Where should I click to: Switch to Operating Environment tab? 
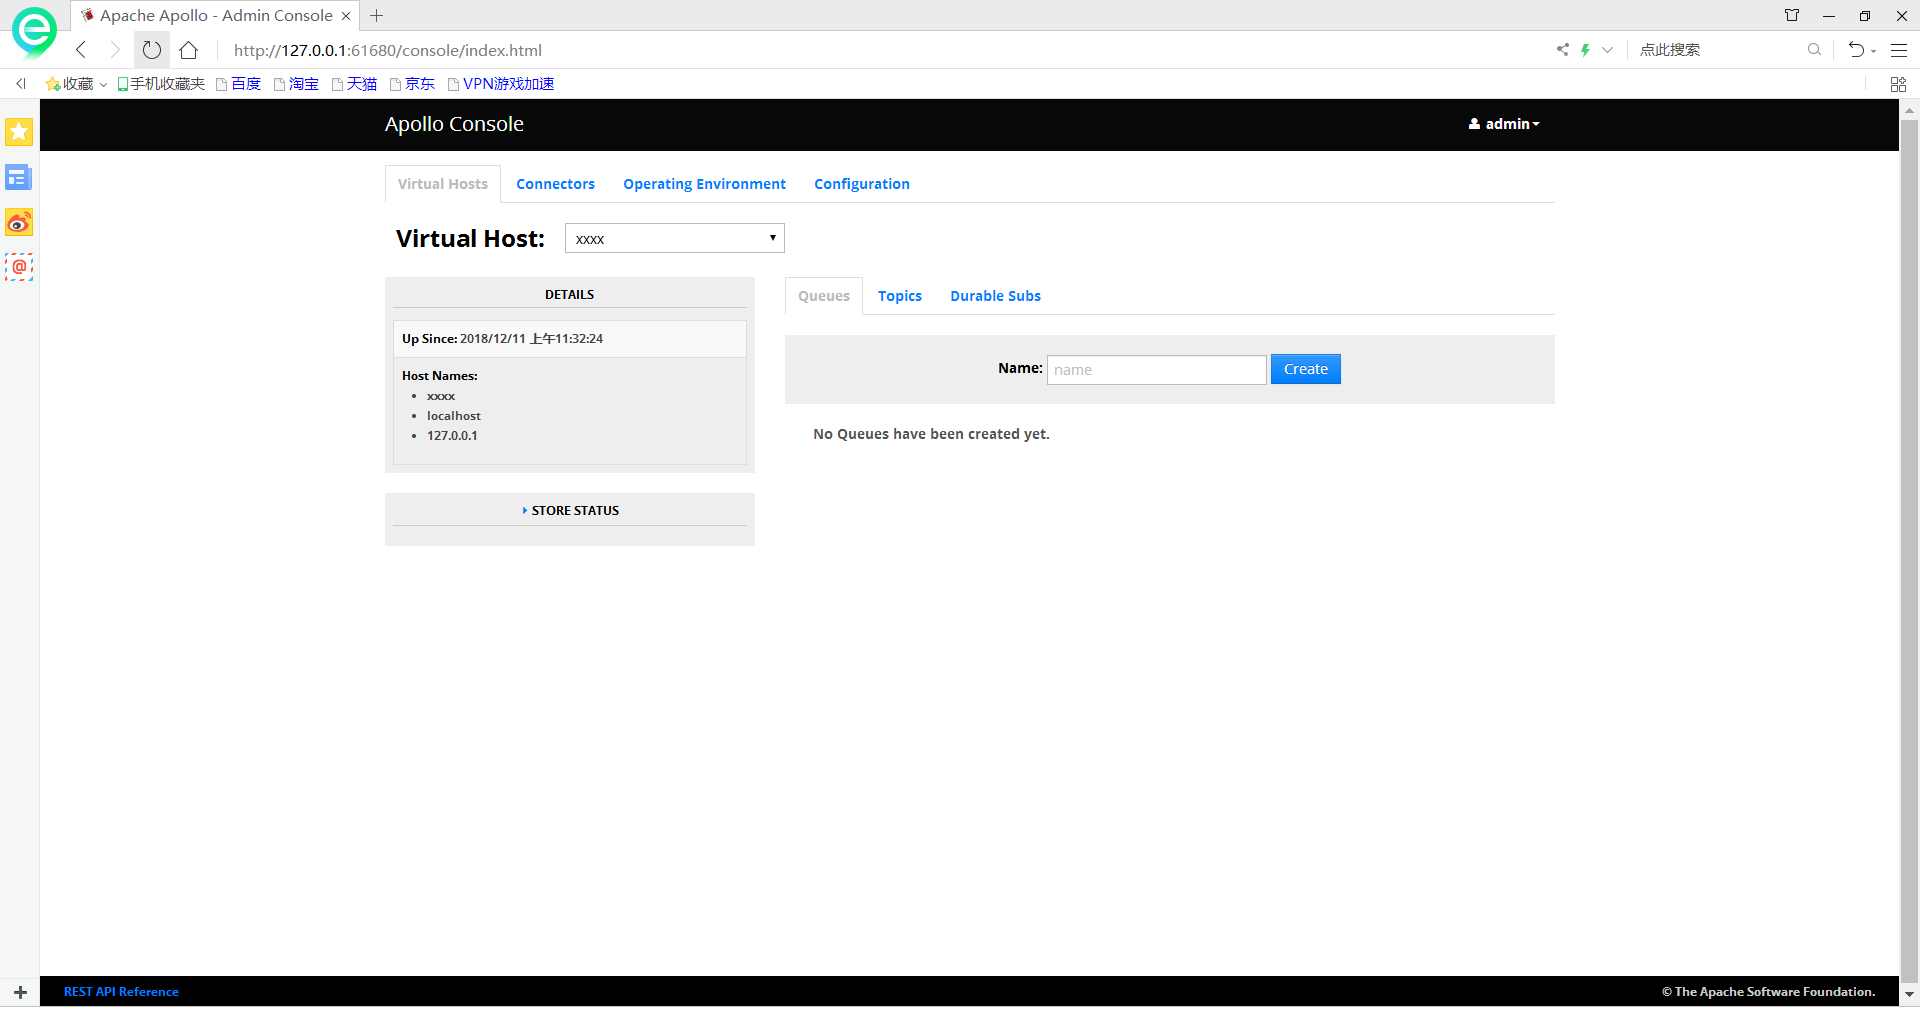point(704,184)
